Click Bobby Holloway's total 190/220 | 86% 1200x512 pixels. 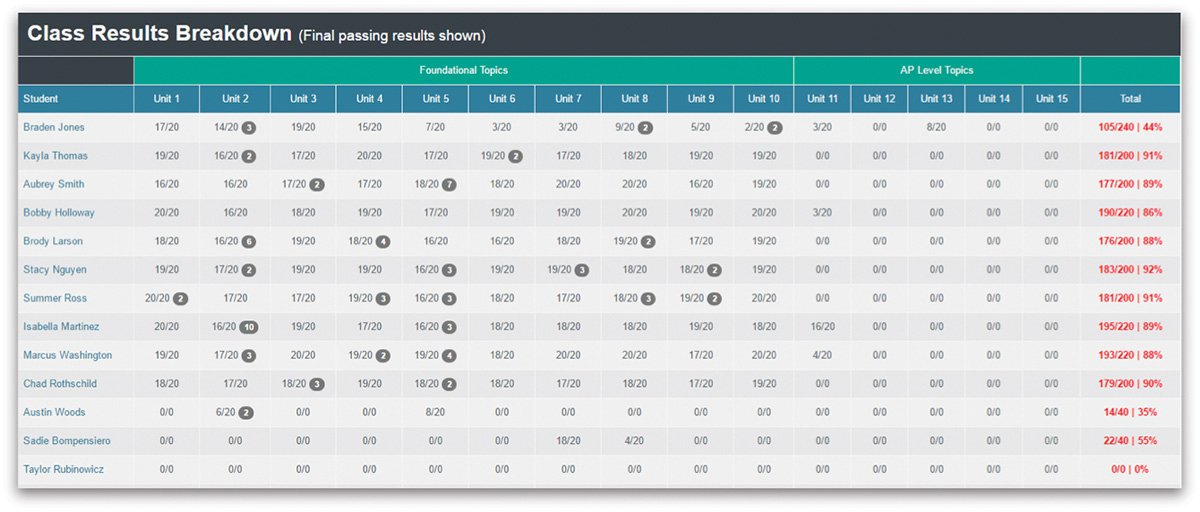(x=1131, y=213)
